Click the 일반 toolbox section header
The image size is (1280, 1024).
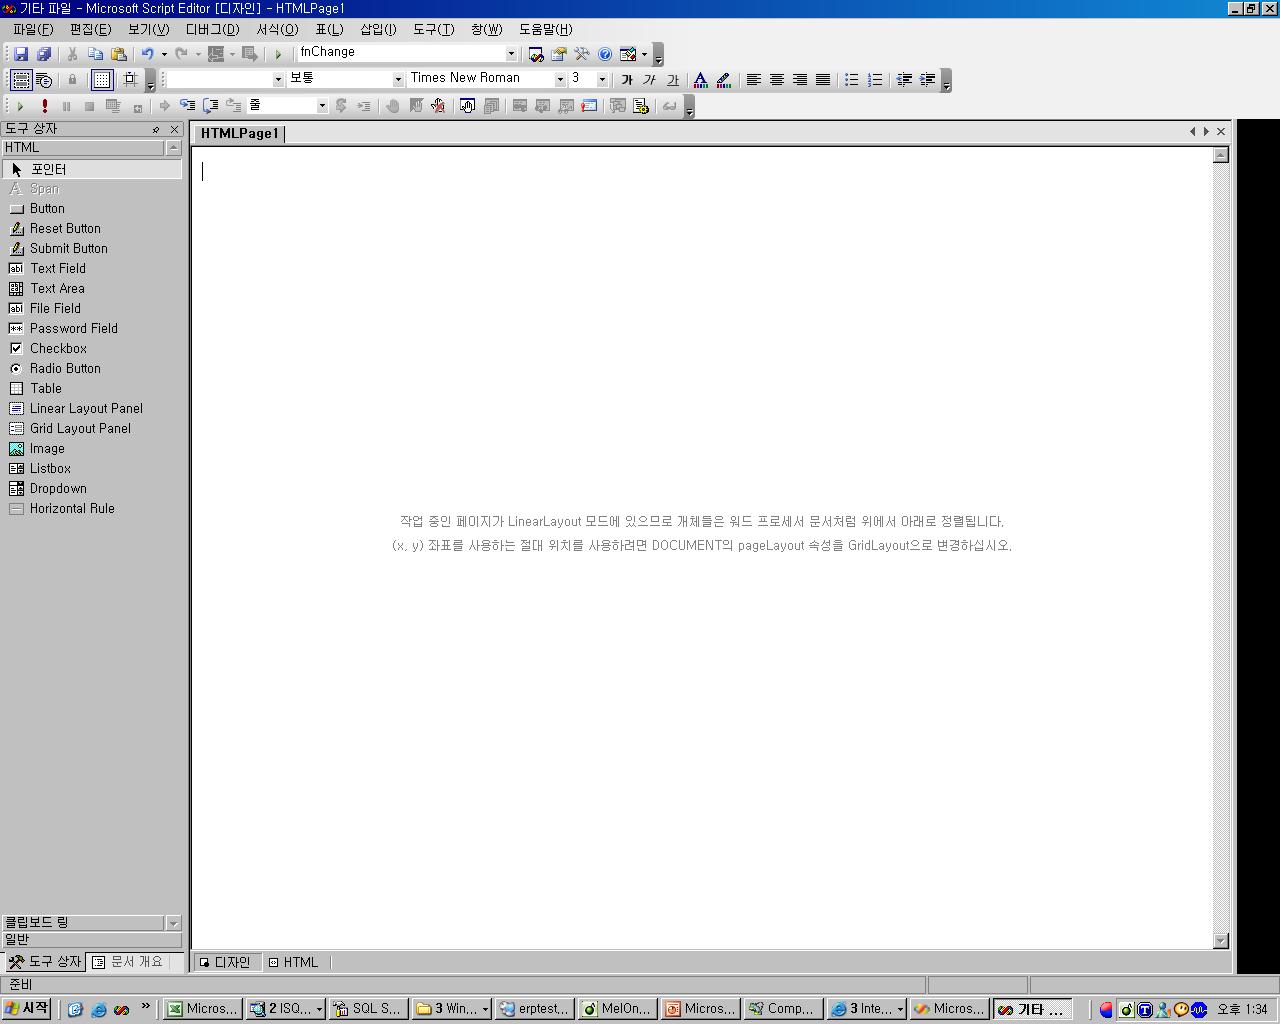pos(92,940)
